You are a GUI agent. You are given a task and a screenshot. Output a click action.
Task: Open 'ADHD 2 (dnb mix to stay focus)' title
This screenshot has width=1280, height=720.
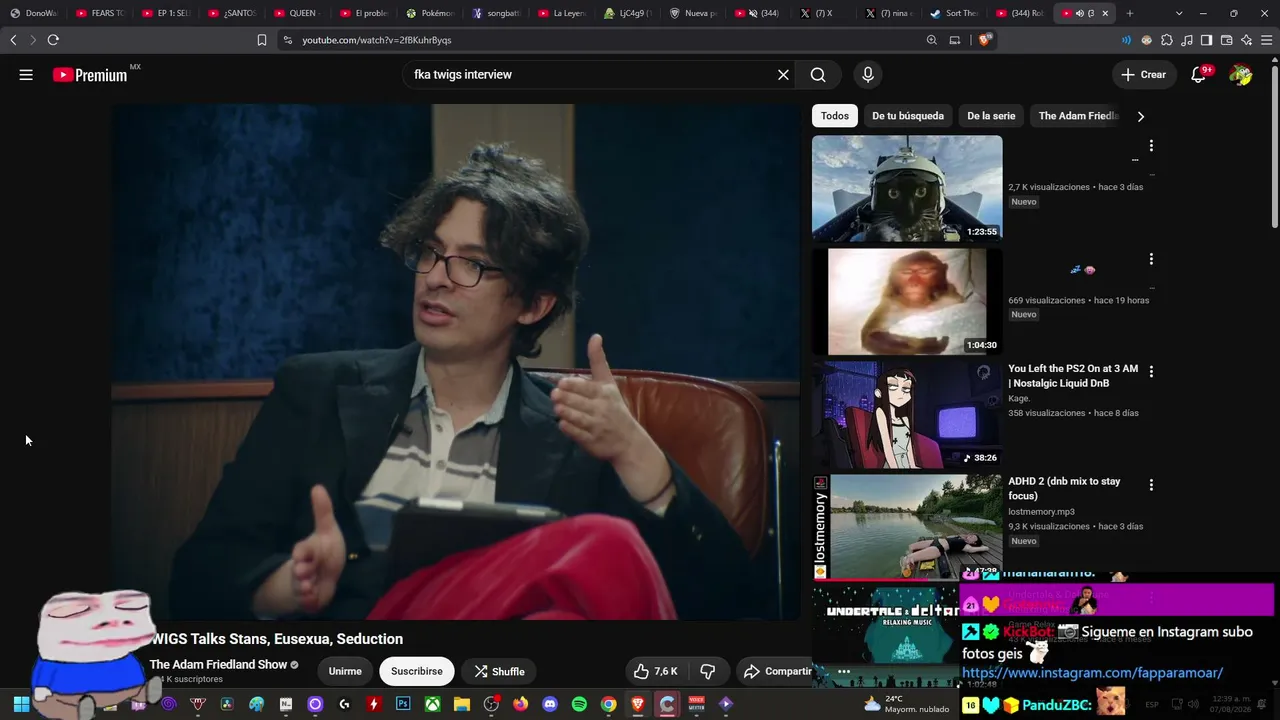(1064, 489)
